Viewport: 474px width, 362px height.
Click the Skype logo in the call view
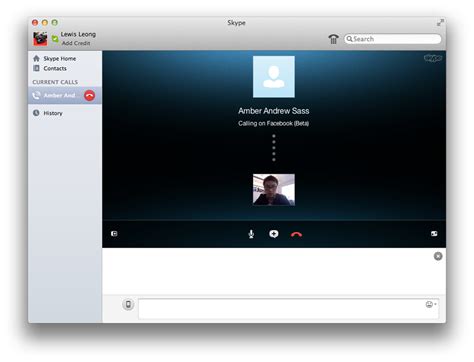[433, 58]
